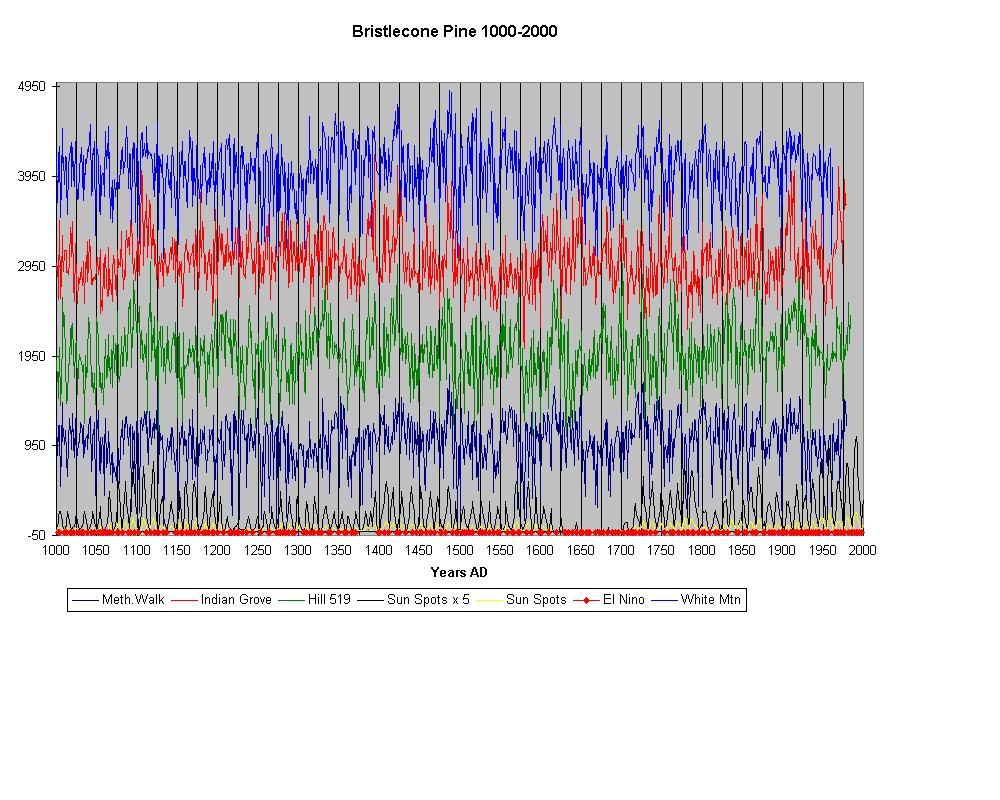Select the Sun Spots x 5 legend label
Viewport: 1000px width, 800px height.
click(425, 600)
